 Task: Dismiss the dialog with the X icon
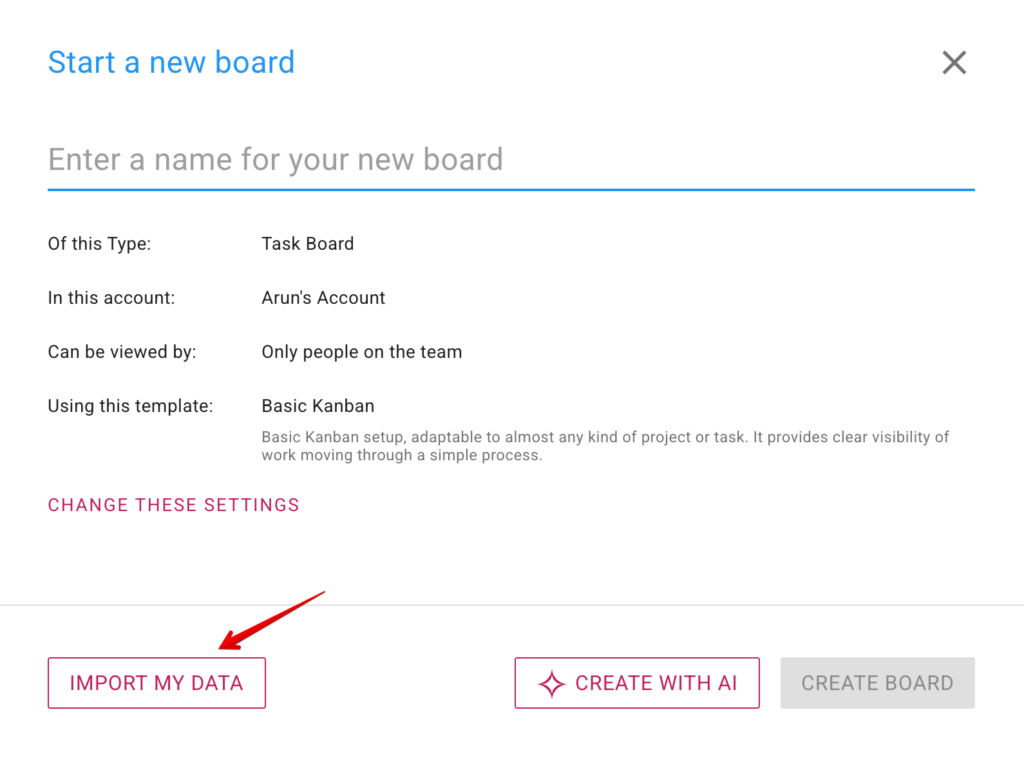(954, 62)
